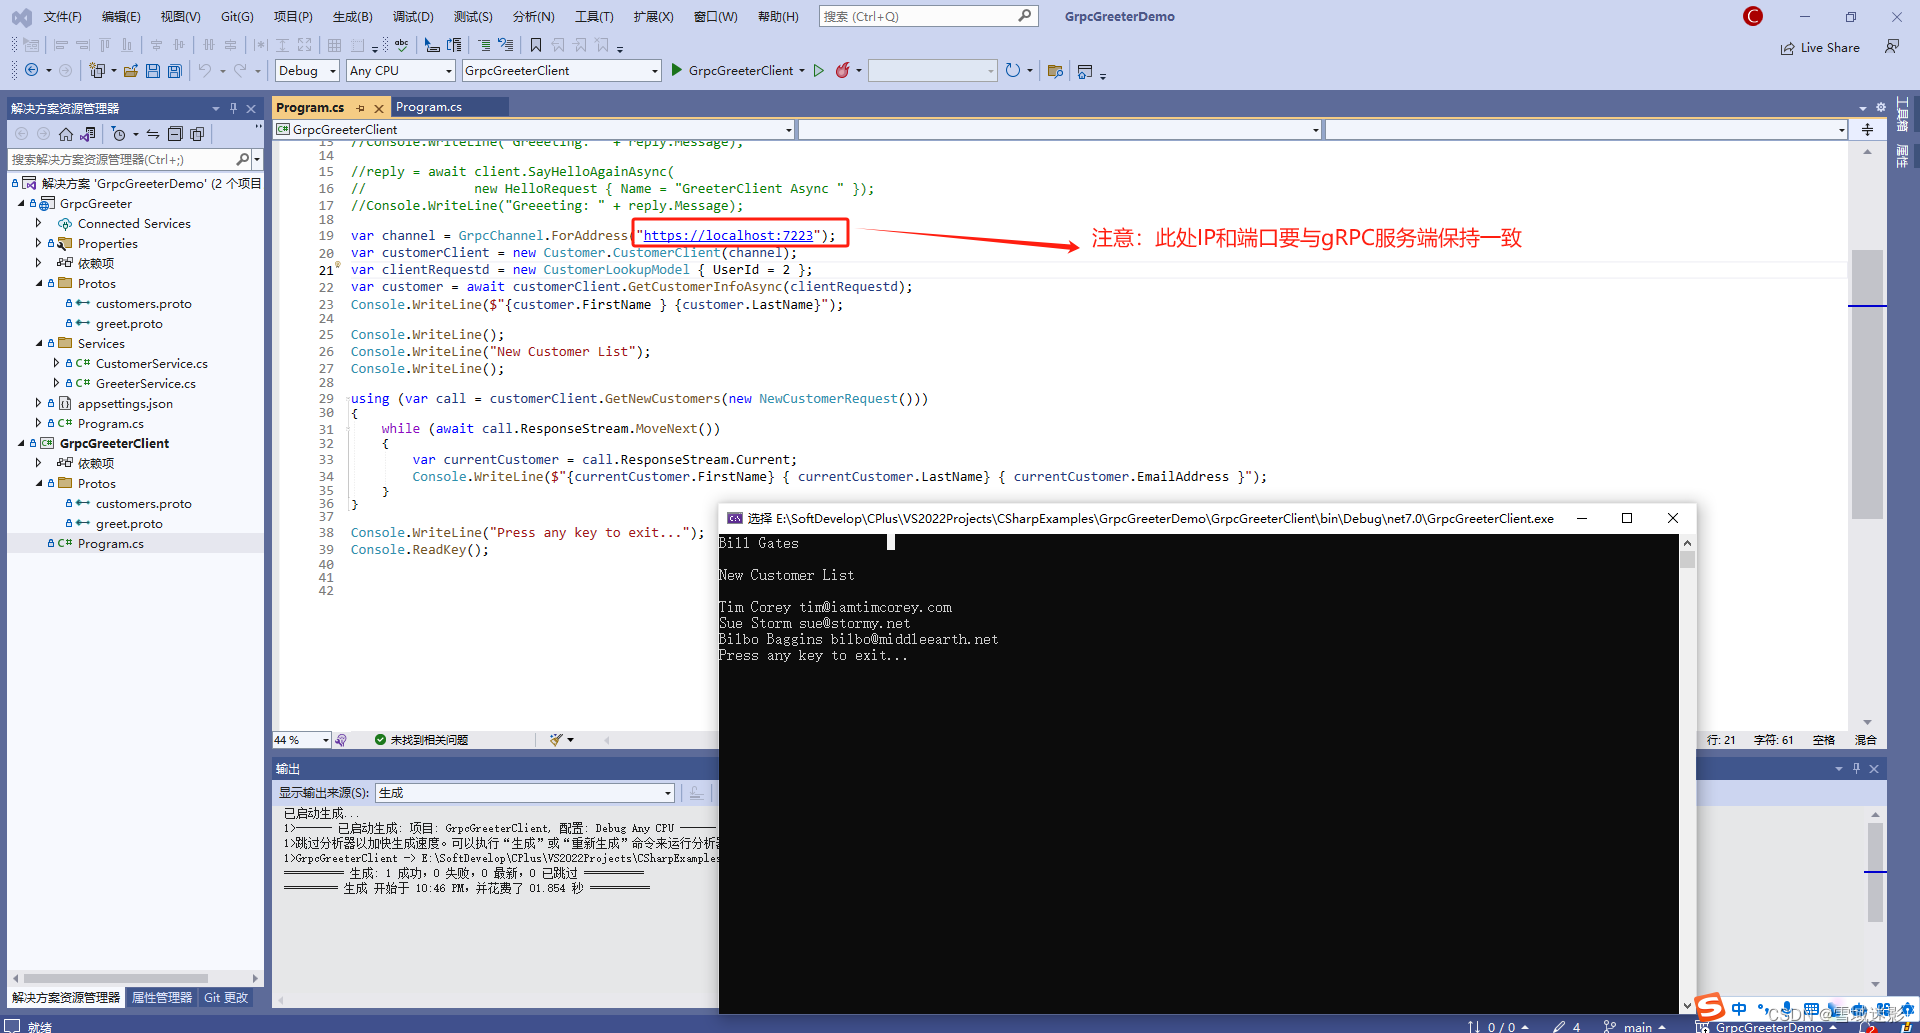Click the 搜索 (Ctrl+Q) search box
Image resolution: width=1920 pixels, height=1033 pixels.
coord(928,16)
